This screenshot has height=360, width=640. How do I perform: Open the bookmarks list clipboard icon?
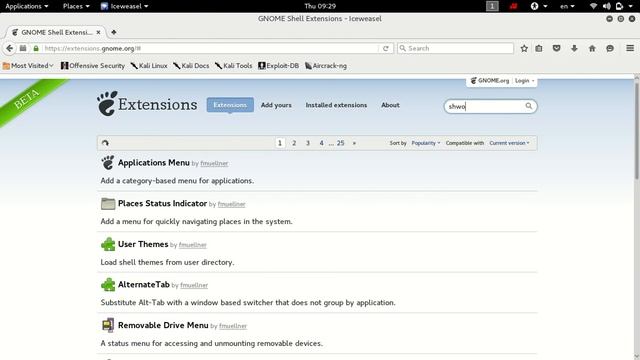[539, 48]
